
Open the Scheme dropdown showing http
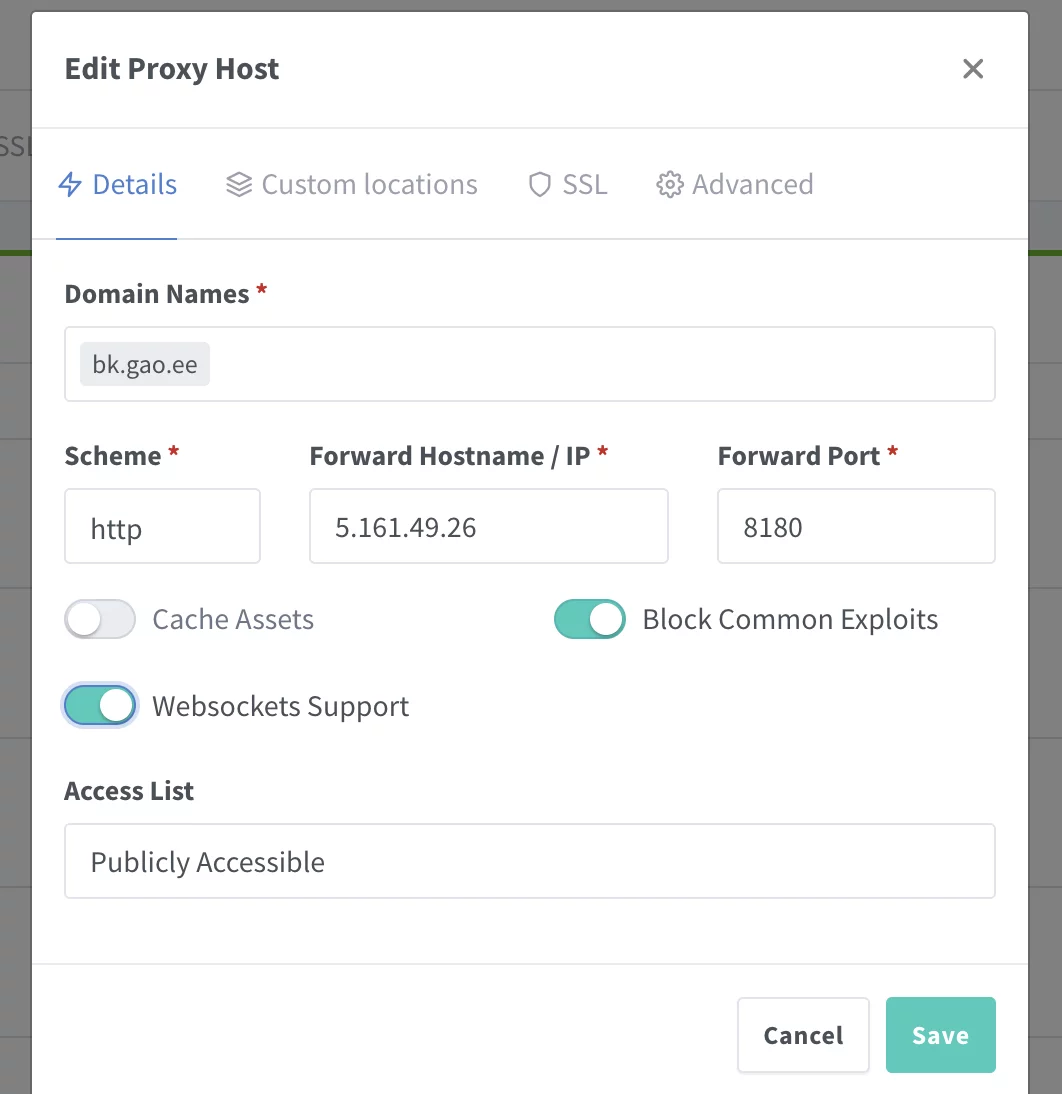coord(162,527)
